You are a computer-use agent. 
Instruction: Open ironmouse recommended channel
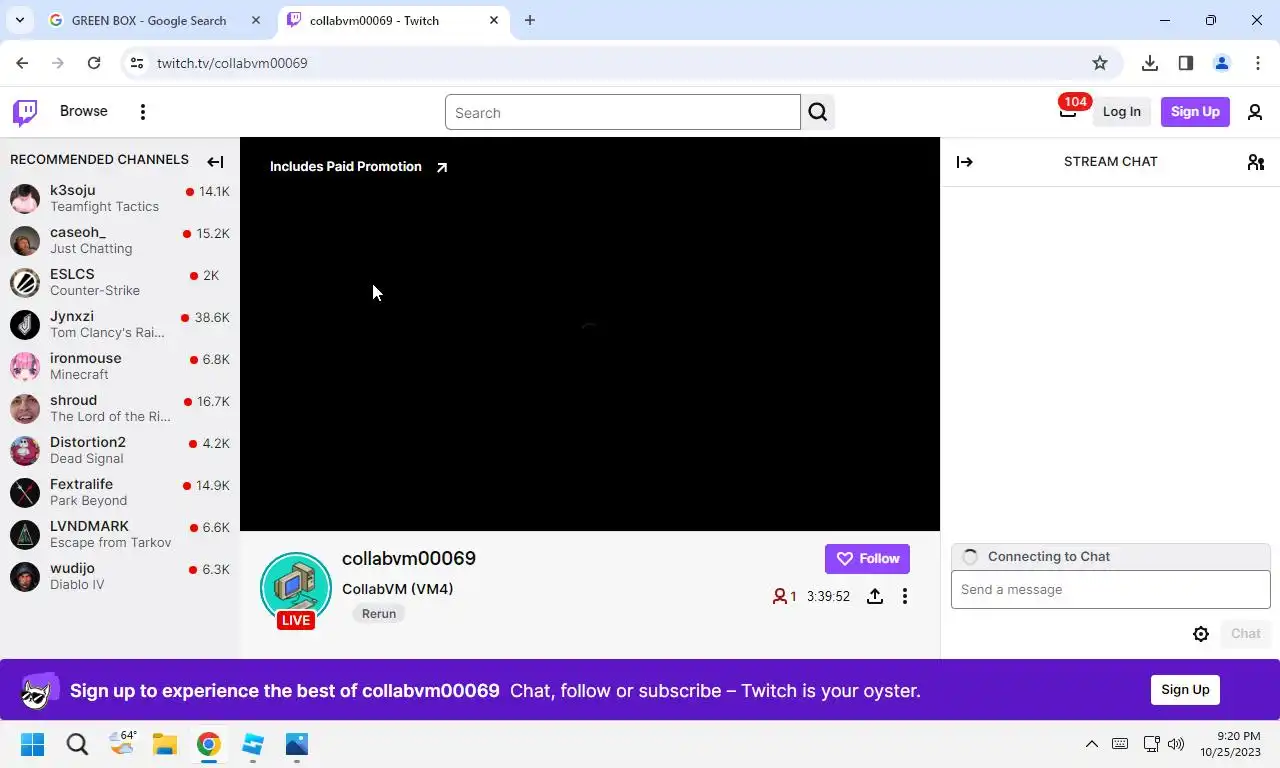coord(120,366)
